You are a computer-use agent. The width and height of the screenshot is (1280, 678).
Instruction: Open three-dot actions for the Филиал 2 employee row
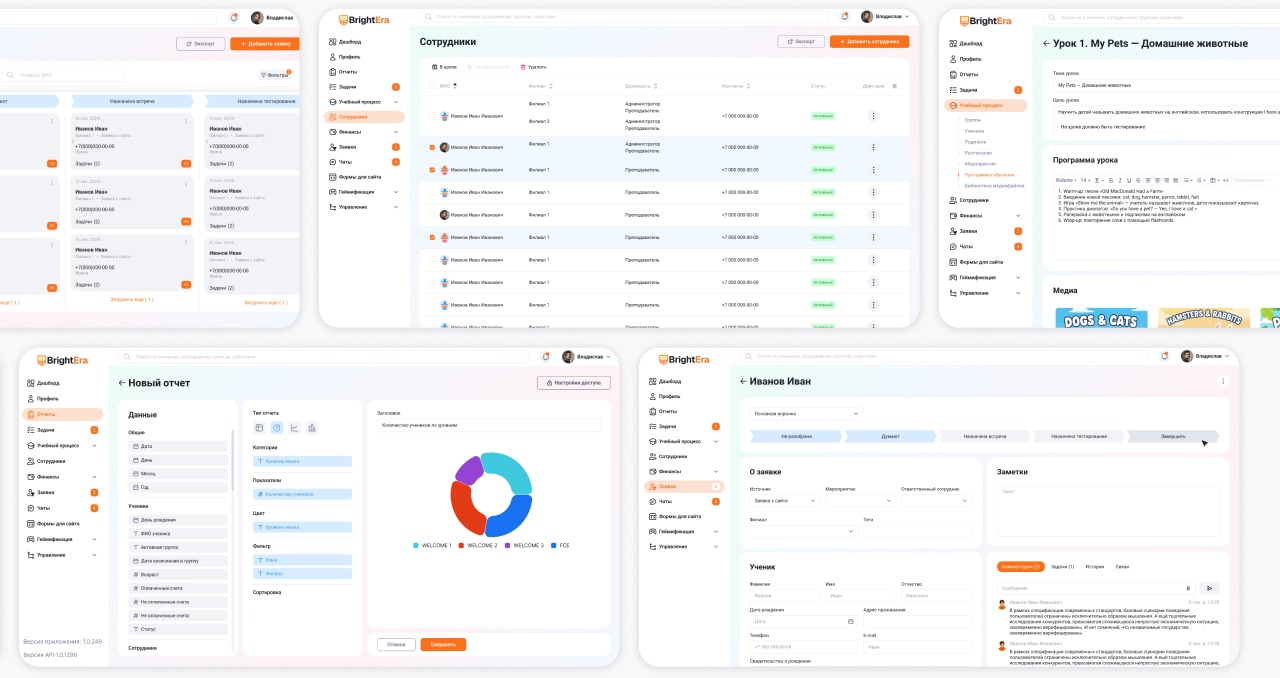coord(873,116)
